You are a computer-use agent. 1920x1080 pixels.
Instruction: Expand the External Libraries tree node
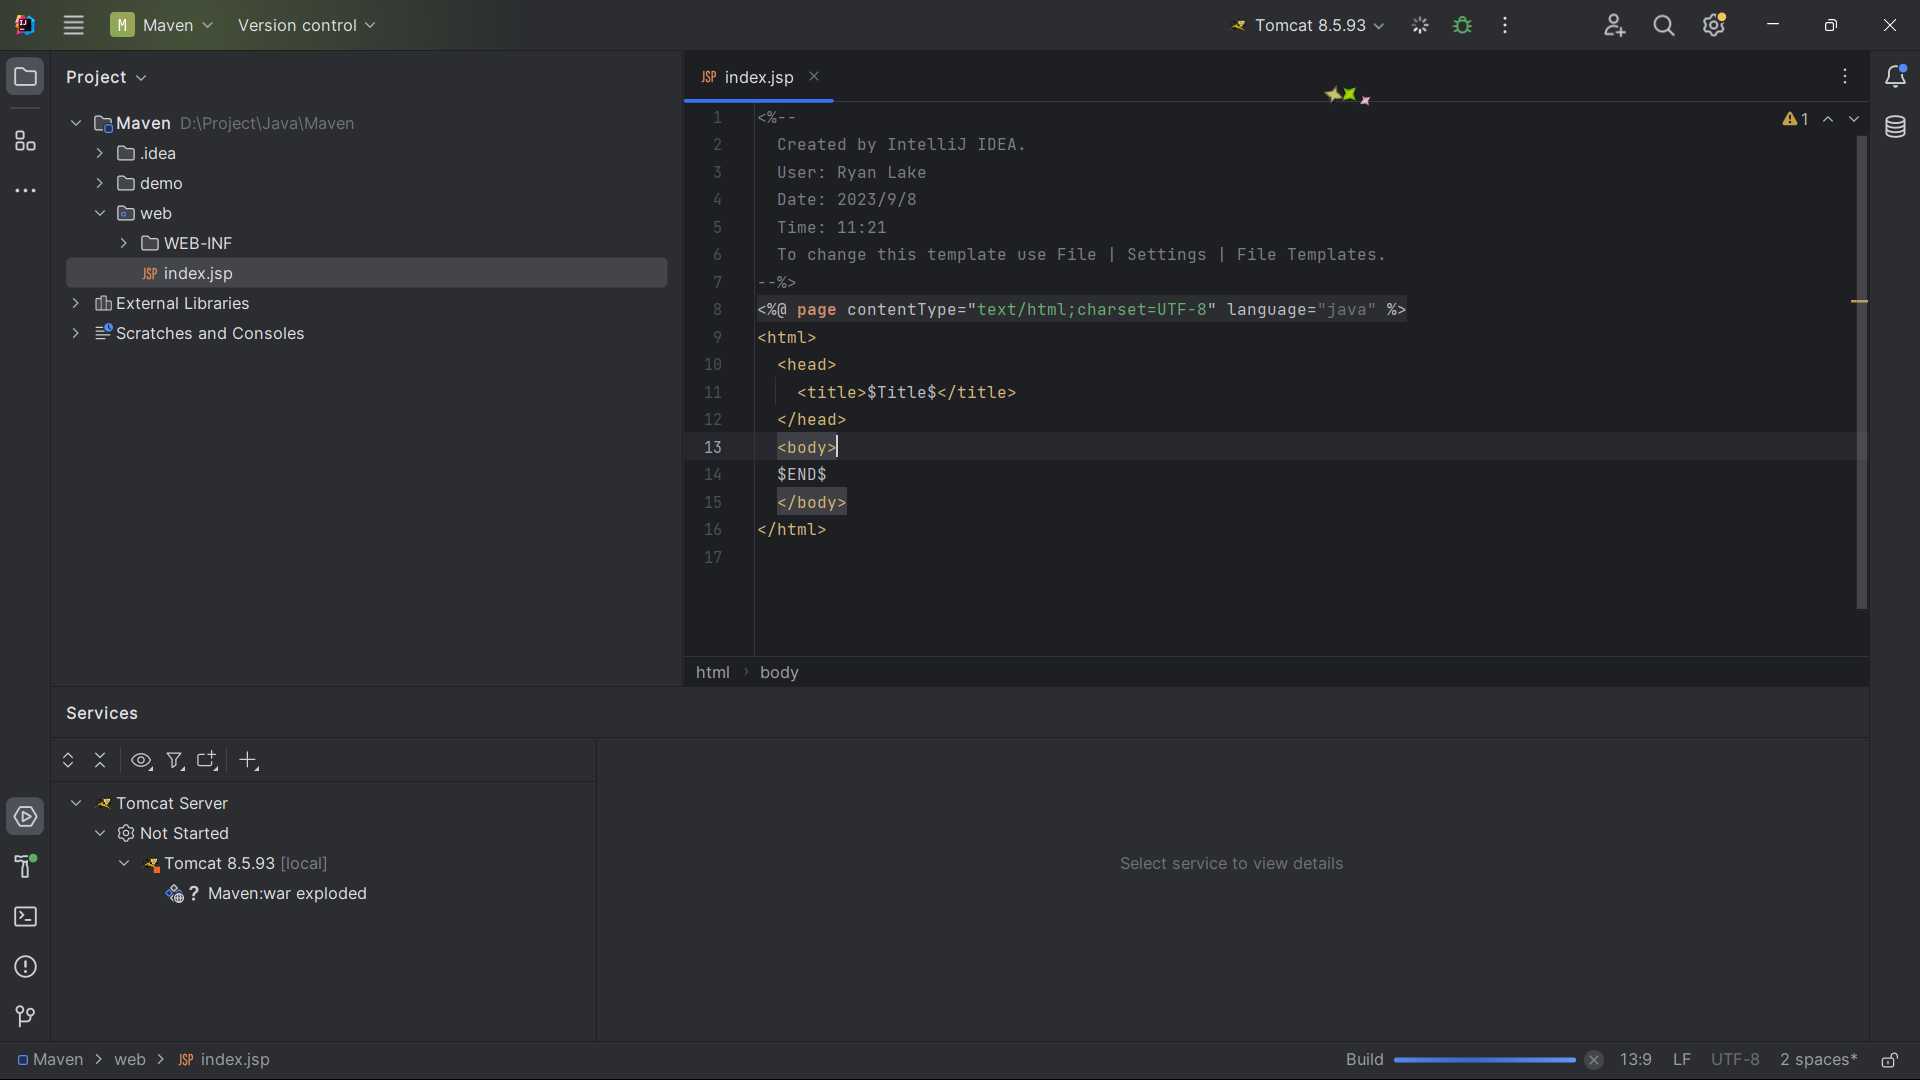pos(76,303)
